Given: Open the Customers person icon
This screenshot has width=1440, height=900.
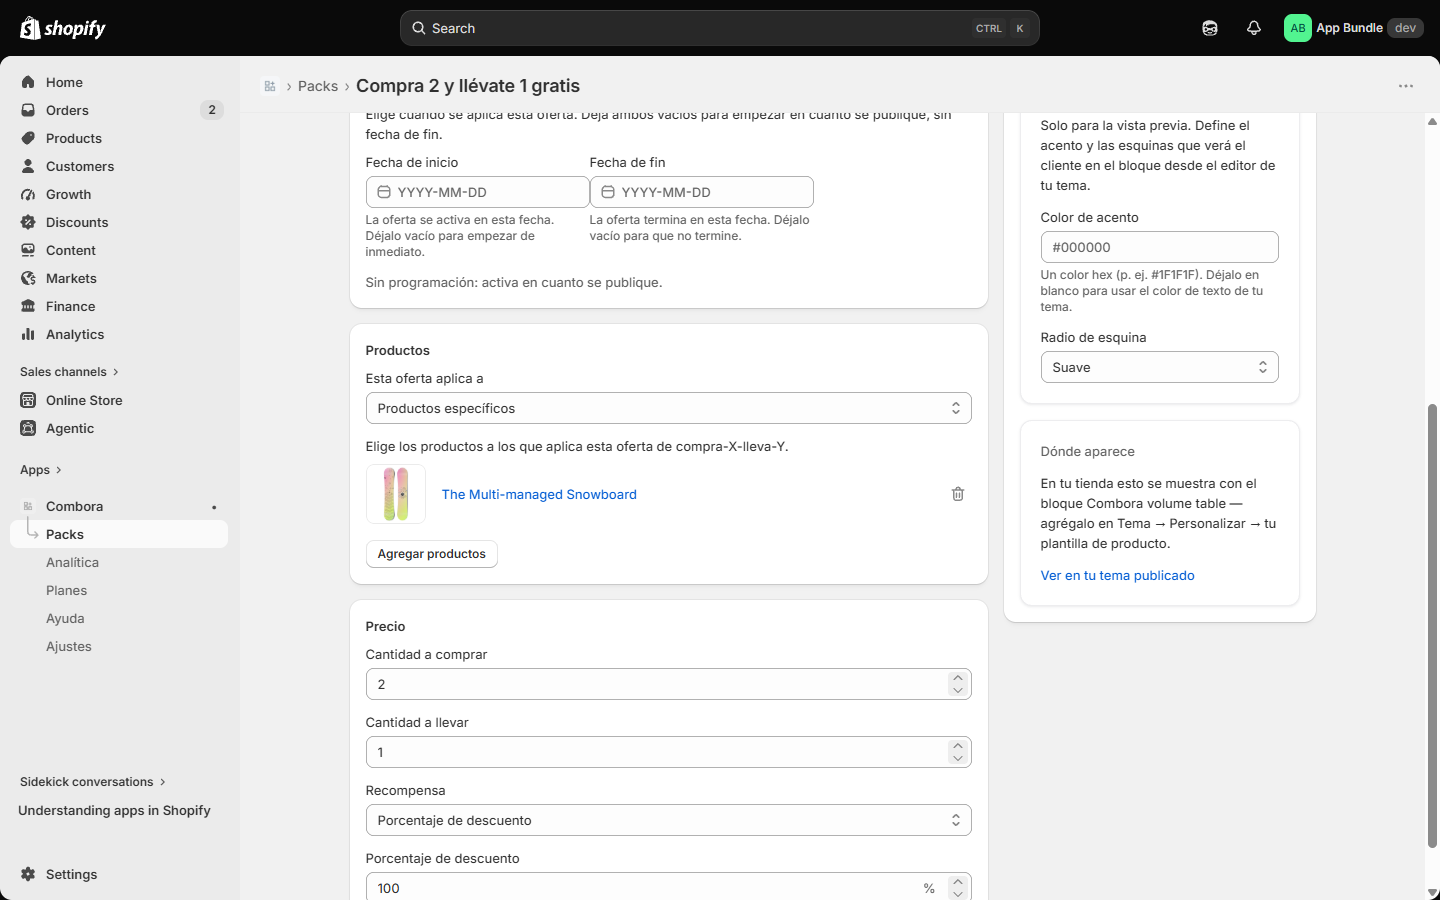Looking at the screenshot, I should [28, 166].
